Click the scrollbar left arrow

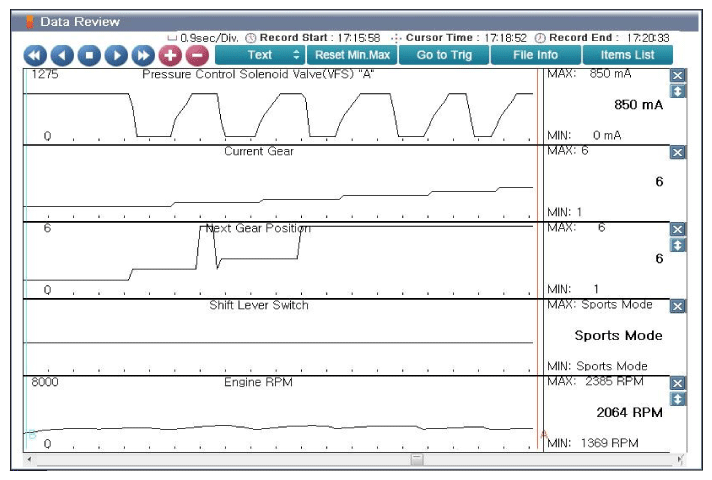30,459
